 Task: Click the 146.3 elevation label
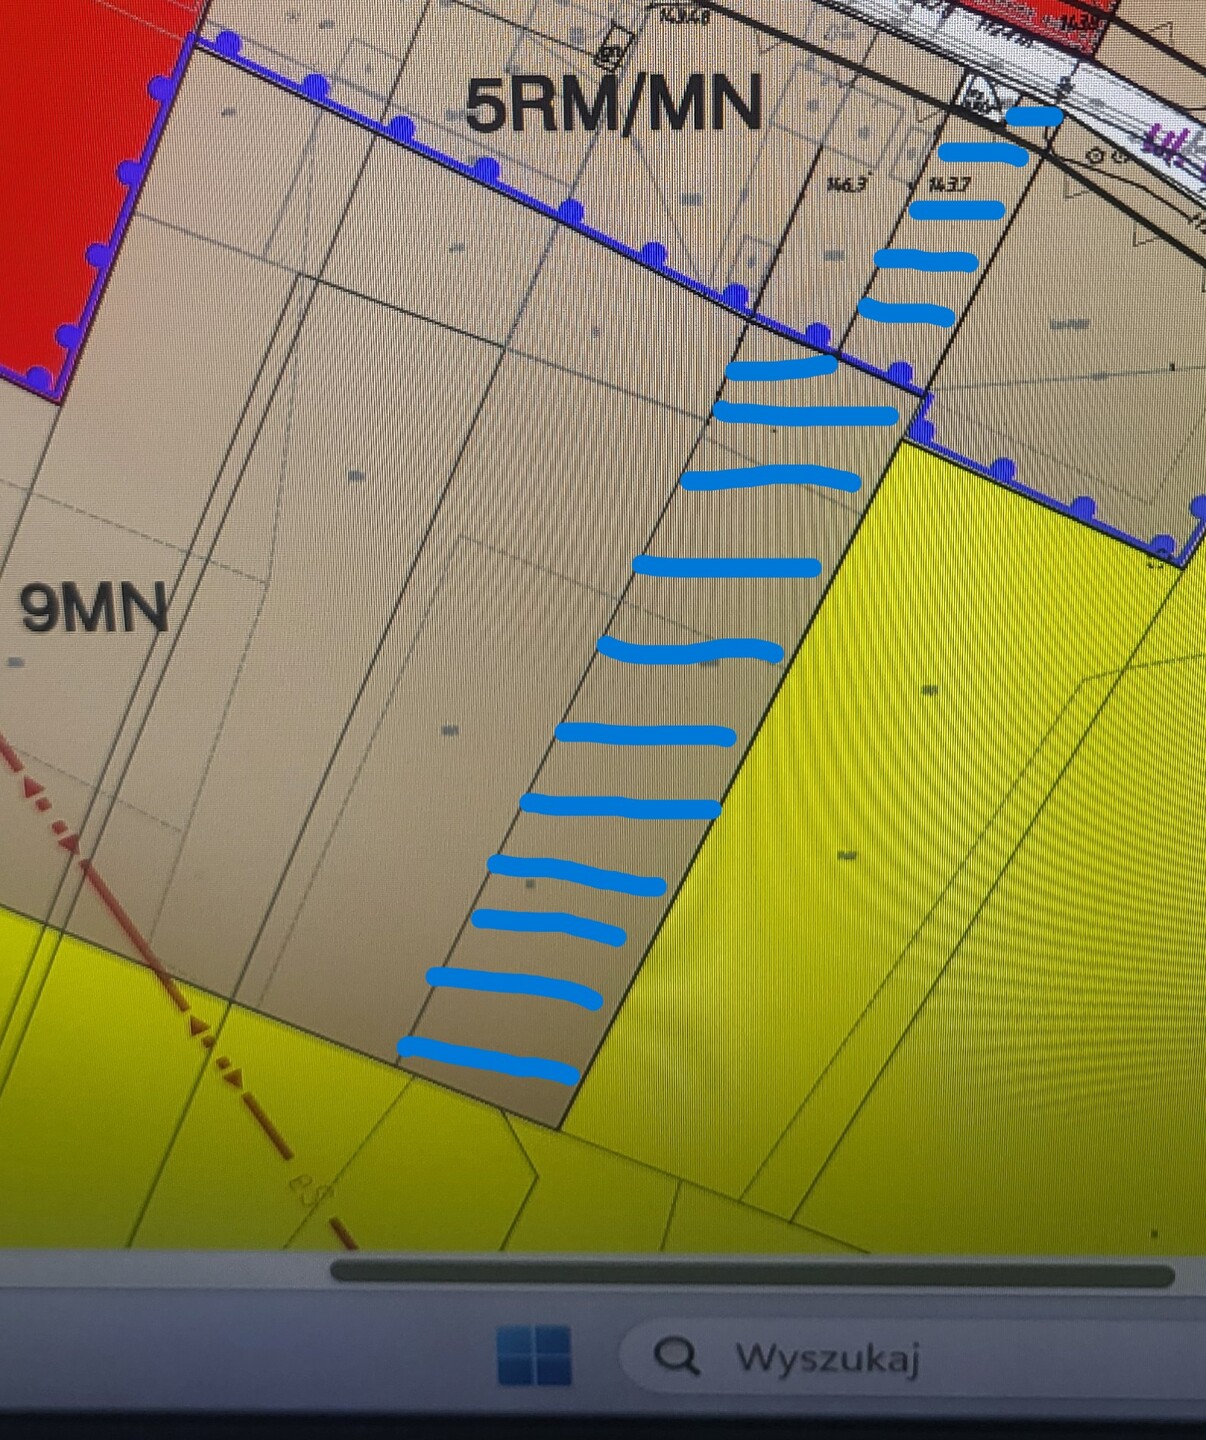[x=846, y=184]
